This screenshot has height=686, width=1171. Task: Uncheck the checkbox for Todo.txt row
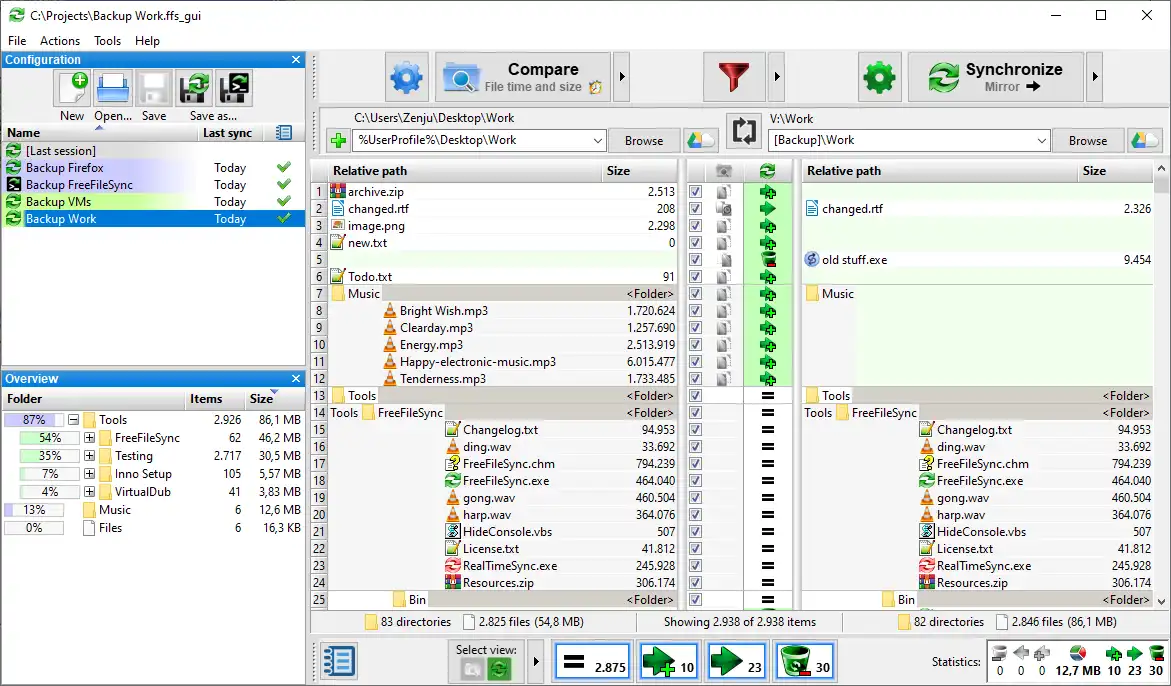[x=695, y=277]
